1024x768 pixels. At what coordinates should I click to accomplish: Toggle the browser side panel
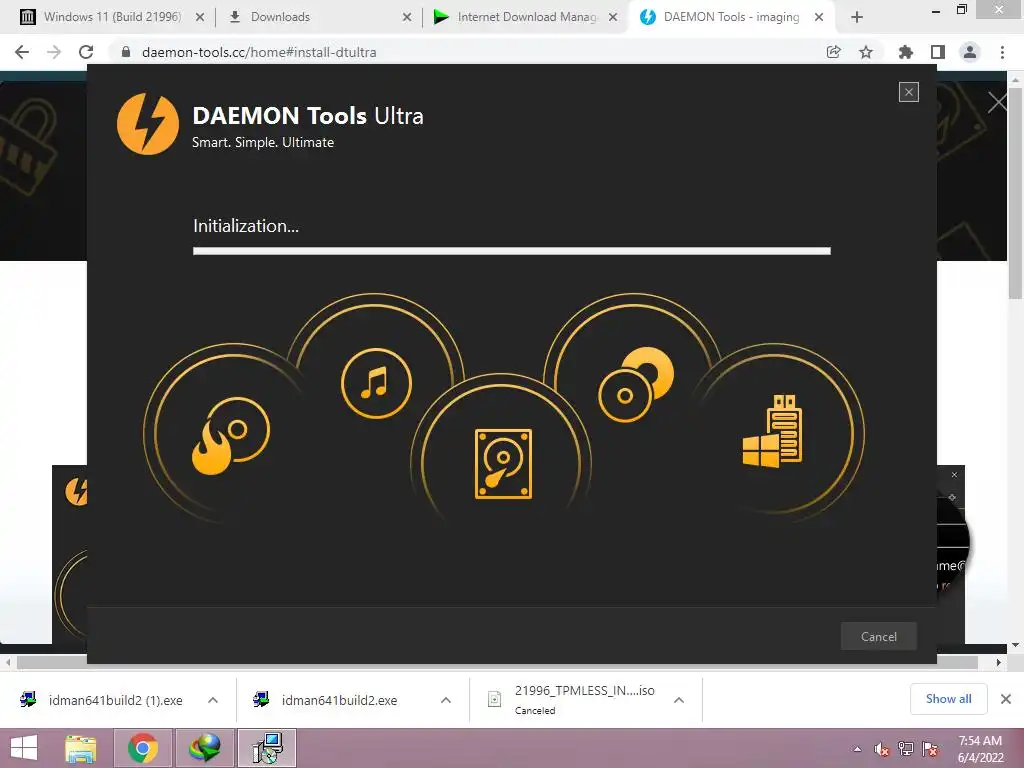coord(937,52)
